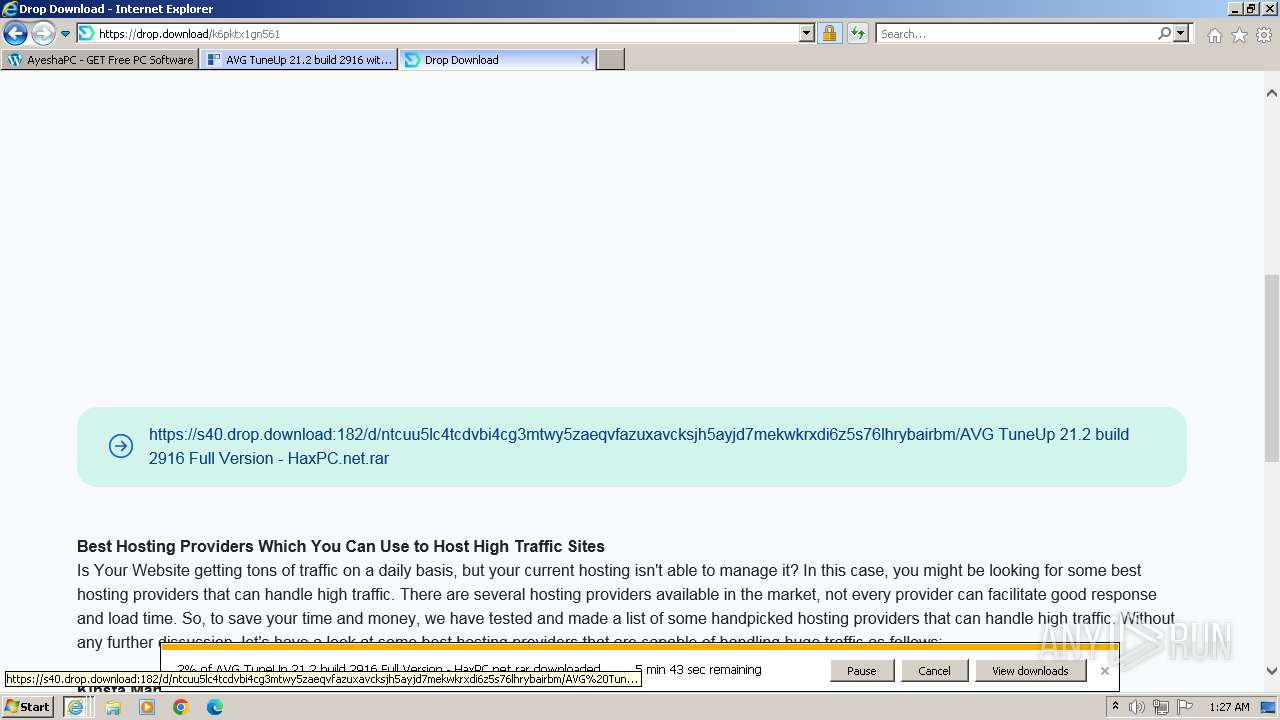Open the Action Center flag icon

tap(1183, 707)
